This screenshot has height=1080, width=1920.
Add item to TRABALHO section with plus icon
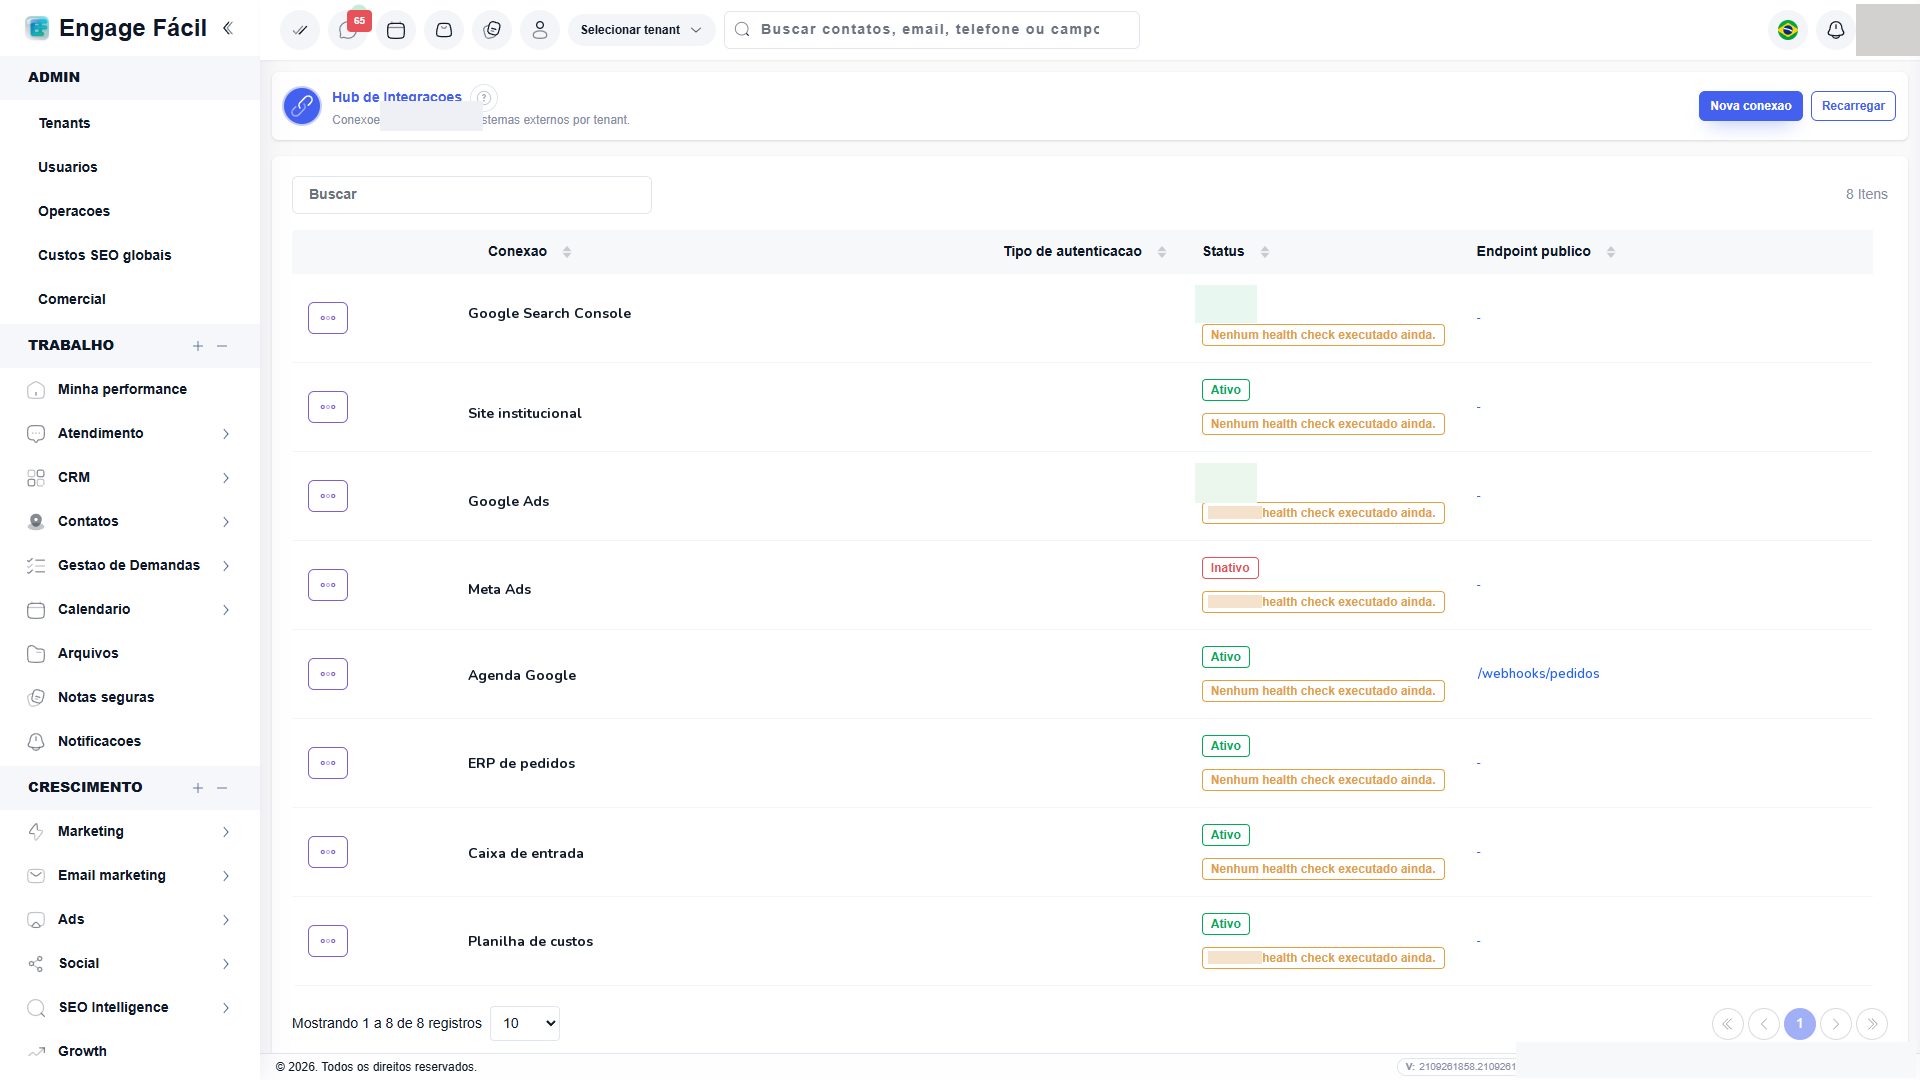pyautogui.click(x=198, y=346)
